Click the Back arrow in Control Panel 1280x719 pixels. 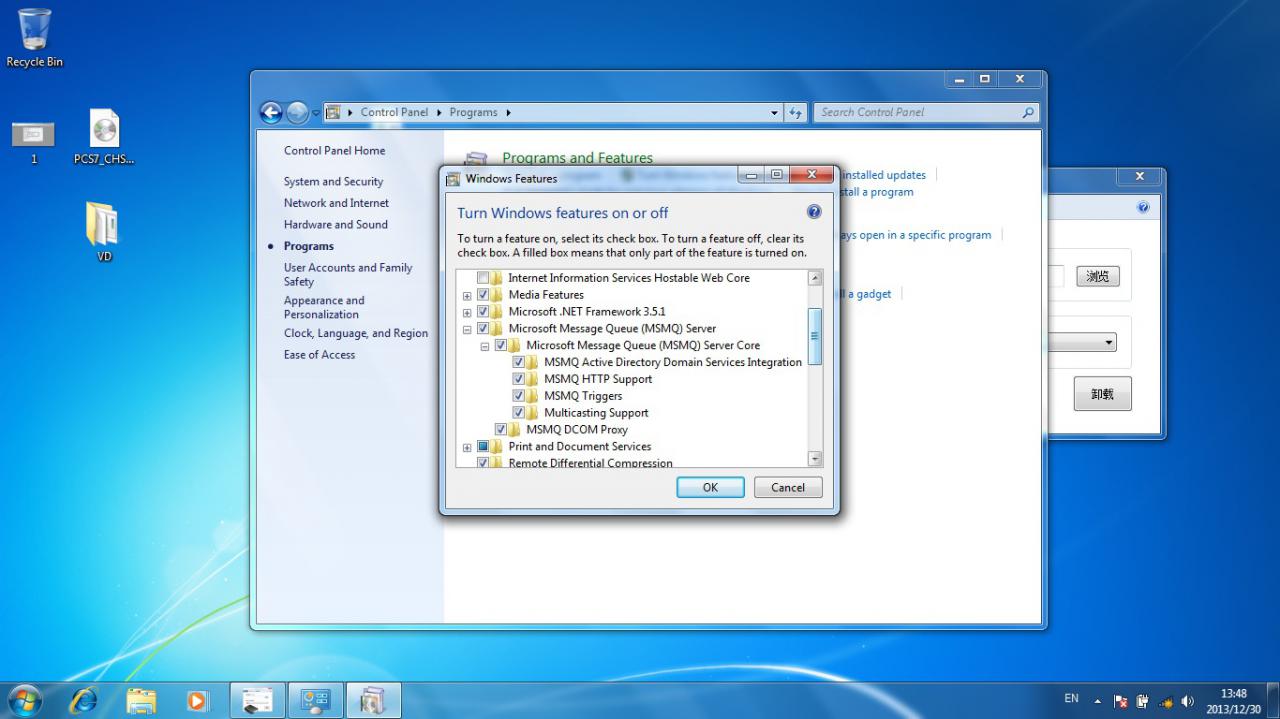pyautogui.click(x=271, y=113)
